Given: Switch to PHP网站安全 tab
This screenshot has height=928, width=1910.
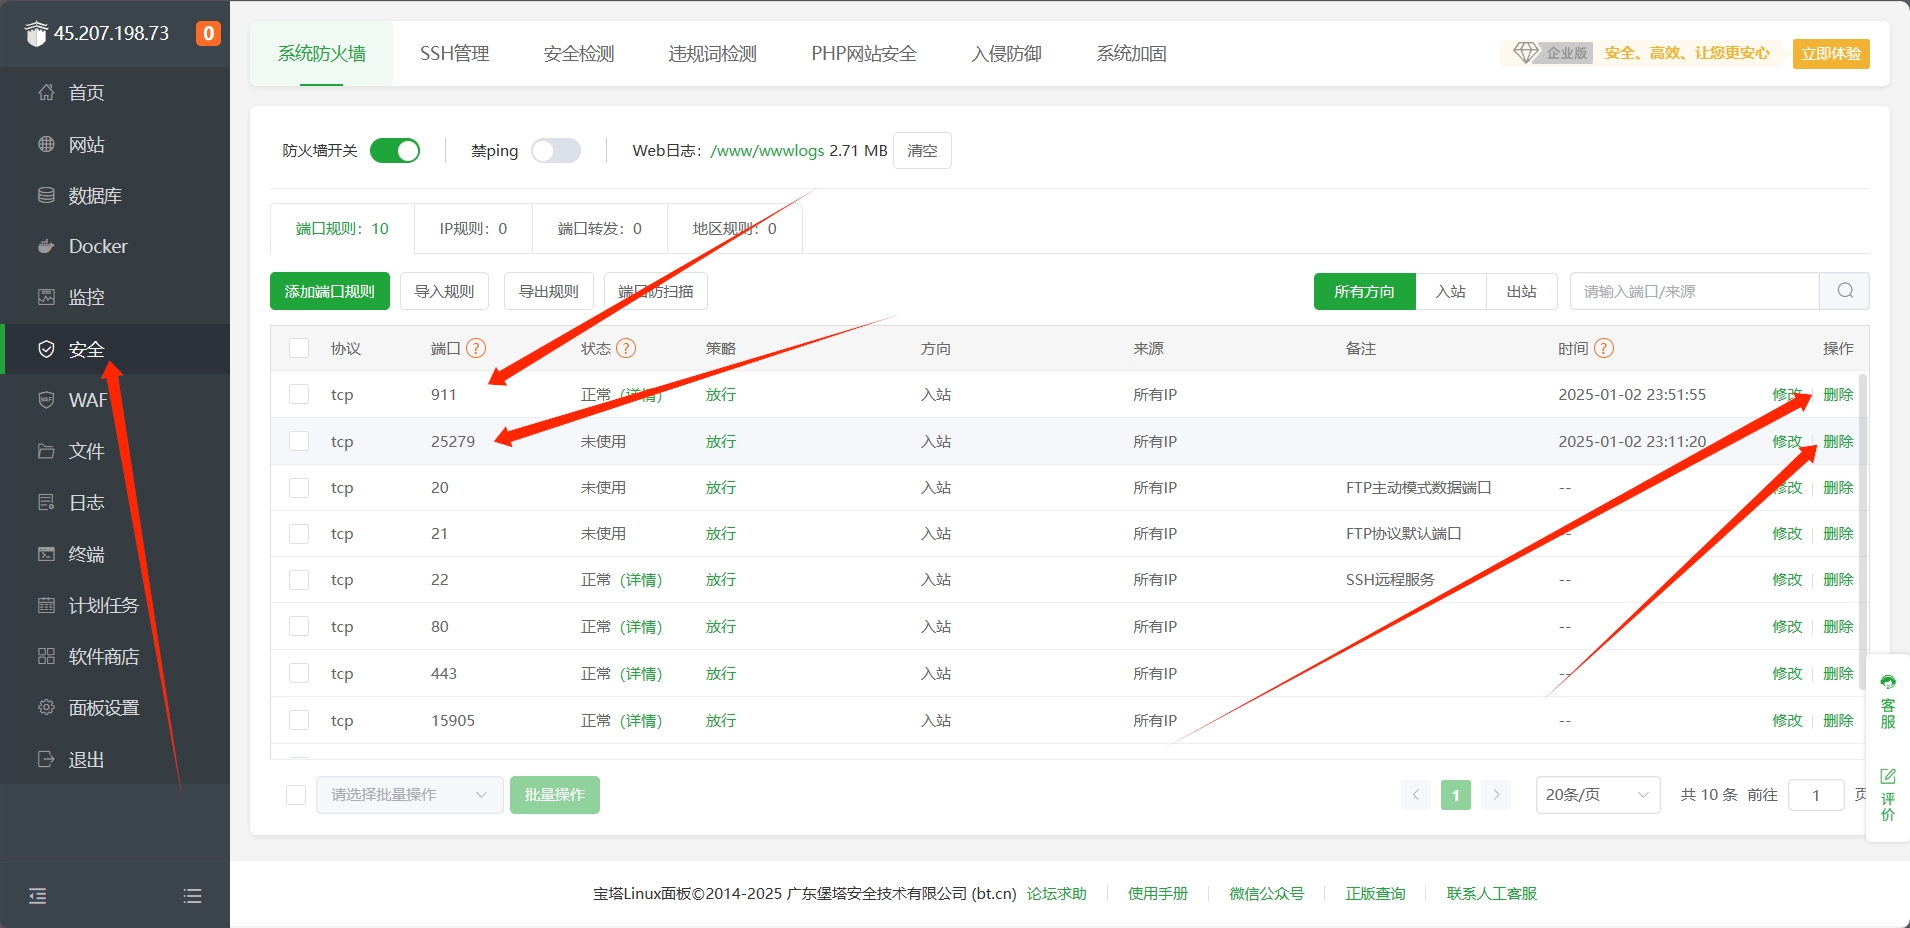Looking at the screenshot, I should [x=864, y=53].
